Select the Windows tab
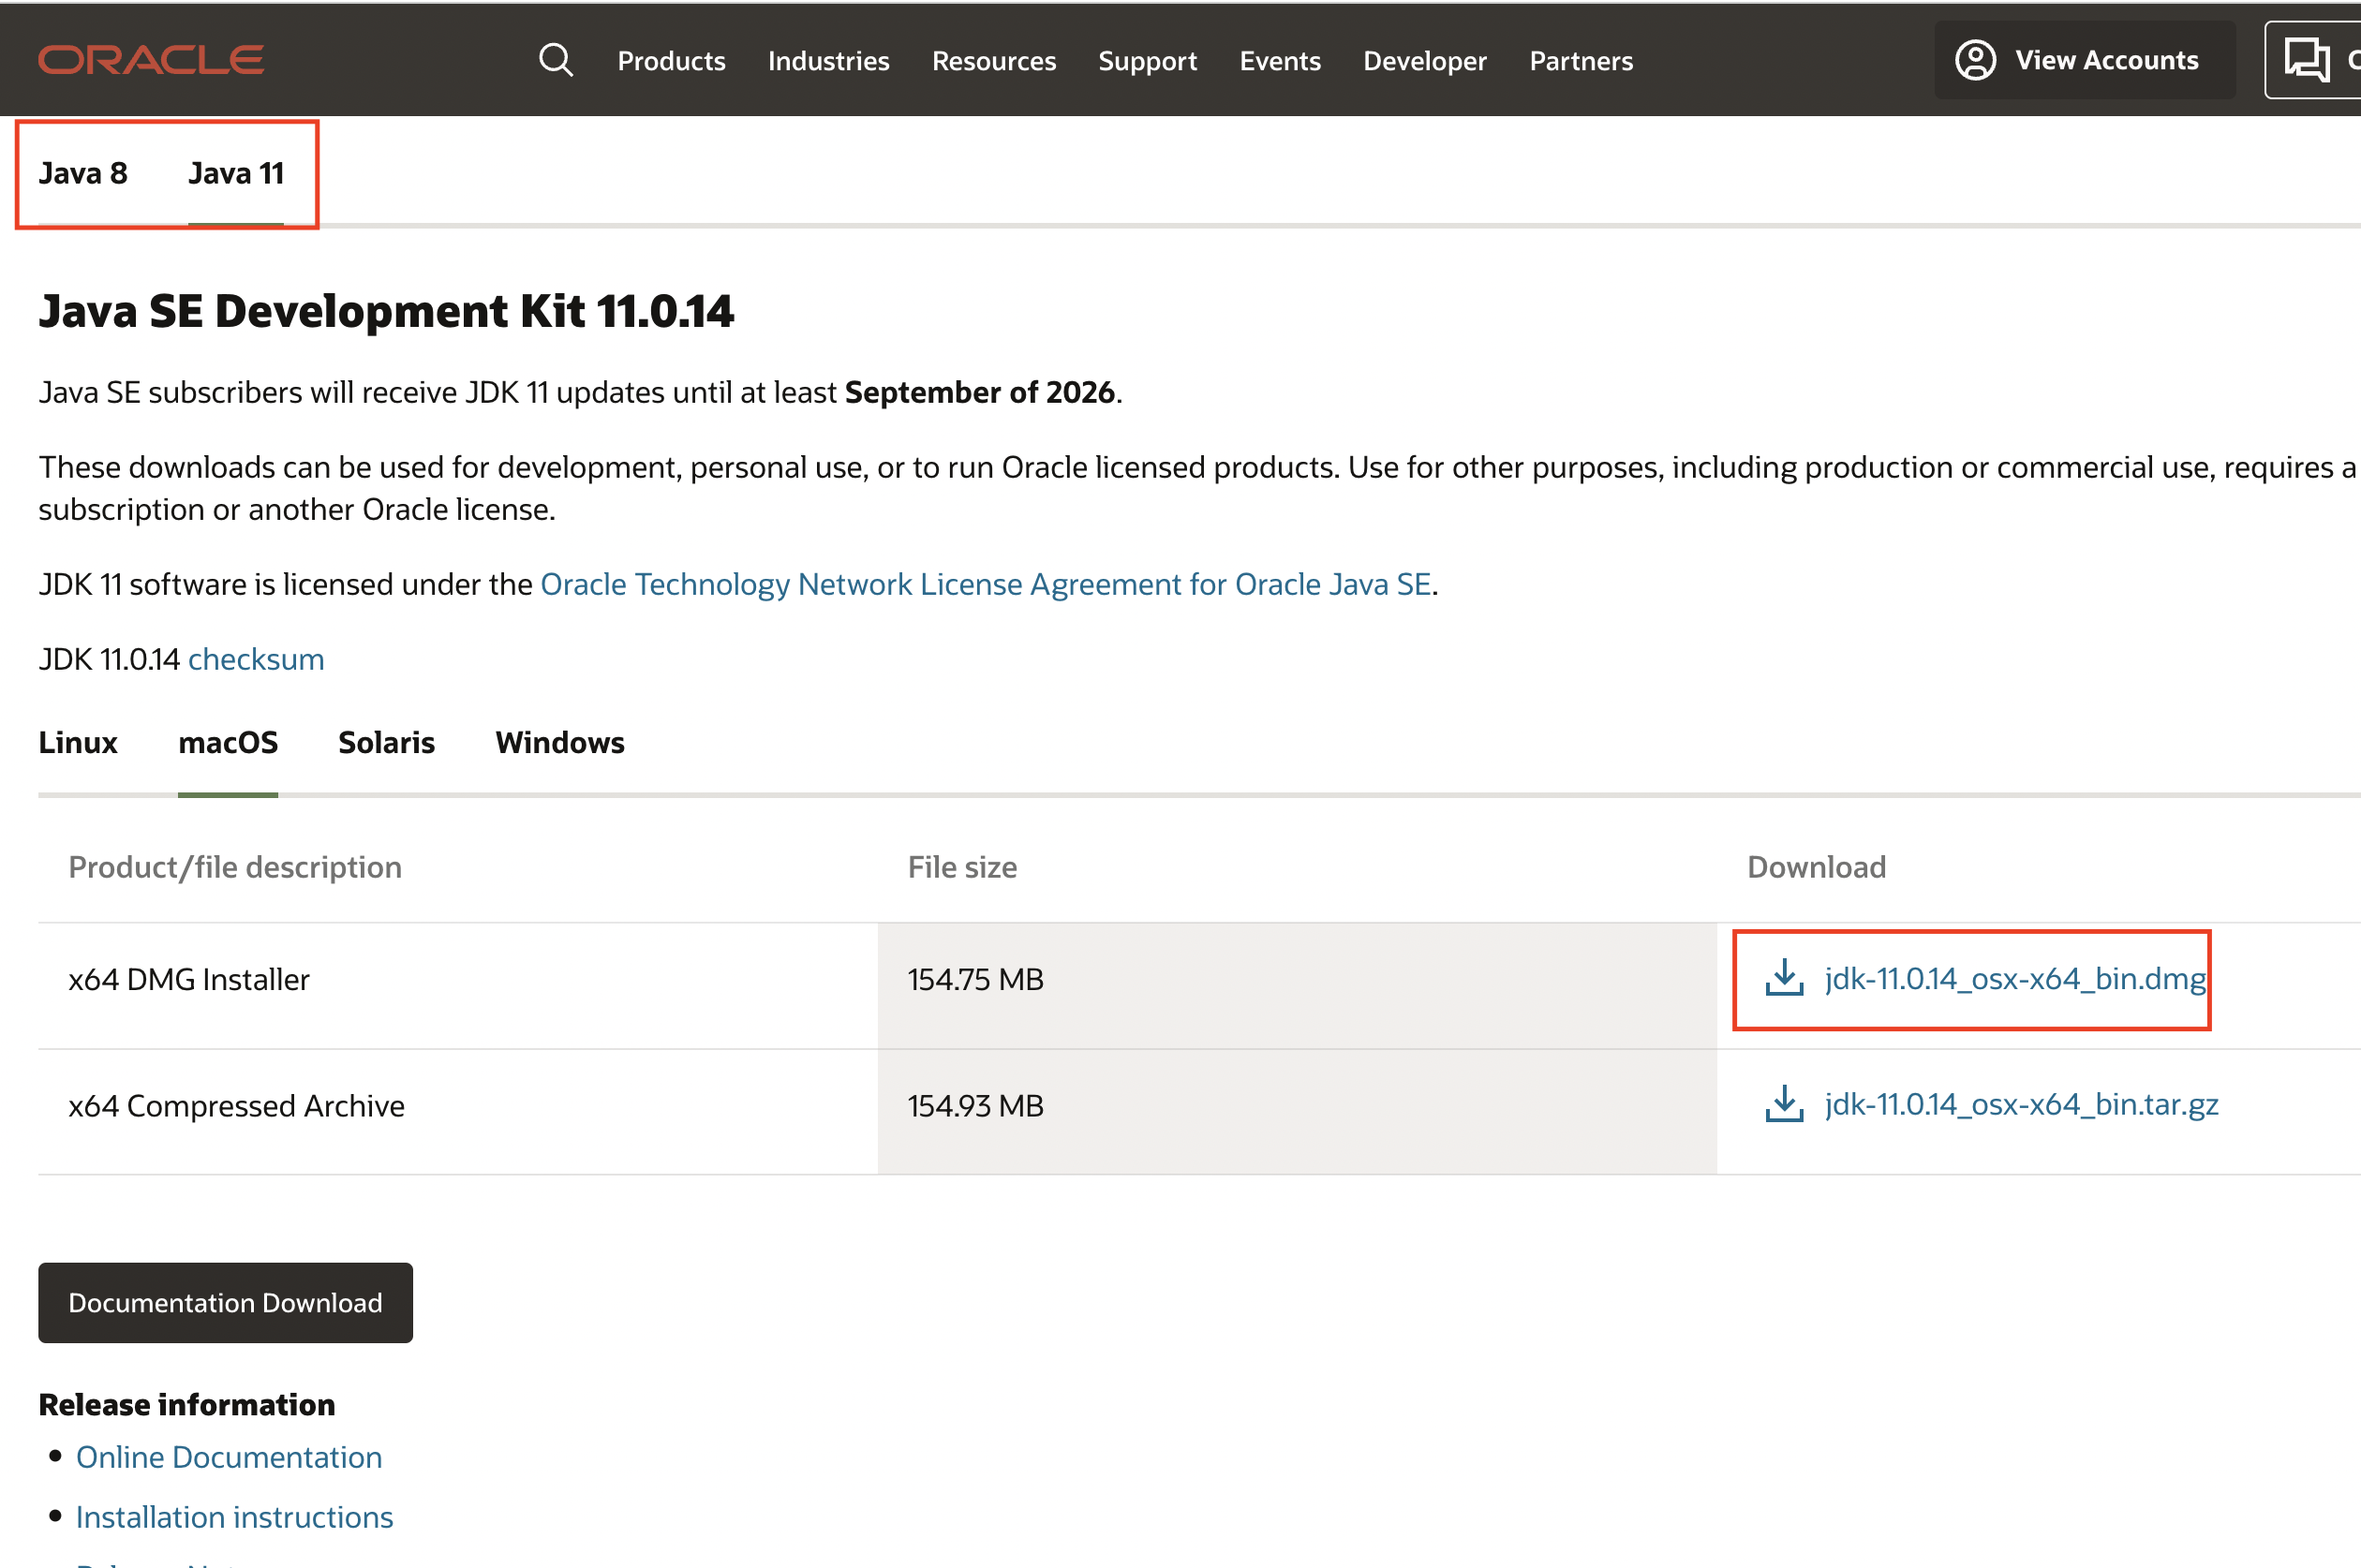 tap(559, 742)
